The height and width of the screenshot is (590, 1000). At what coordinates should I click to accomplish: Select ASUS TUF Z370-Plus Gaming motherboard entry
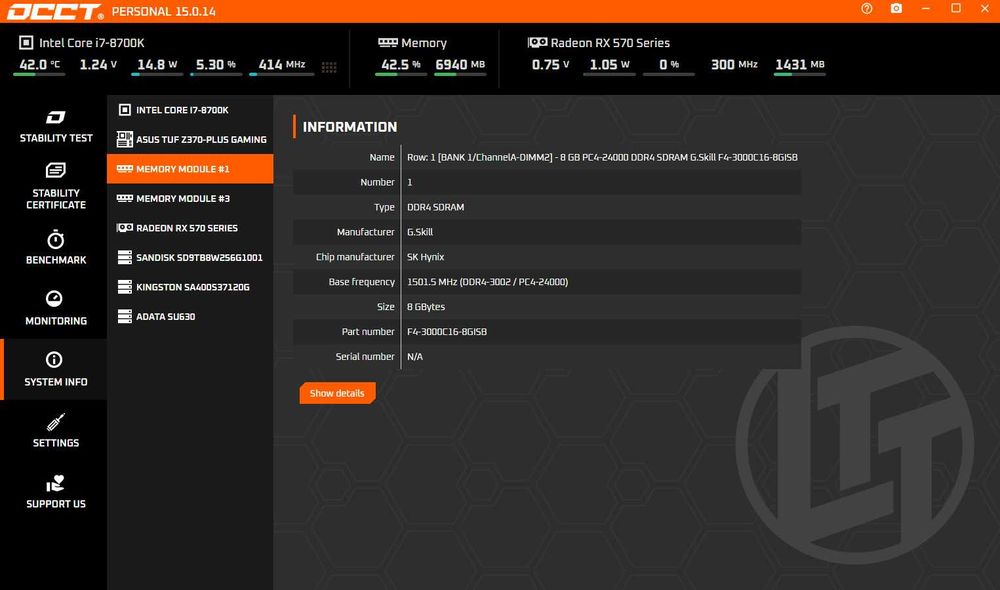190,139
